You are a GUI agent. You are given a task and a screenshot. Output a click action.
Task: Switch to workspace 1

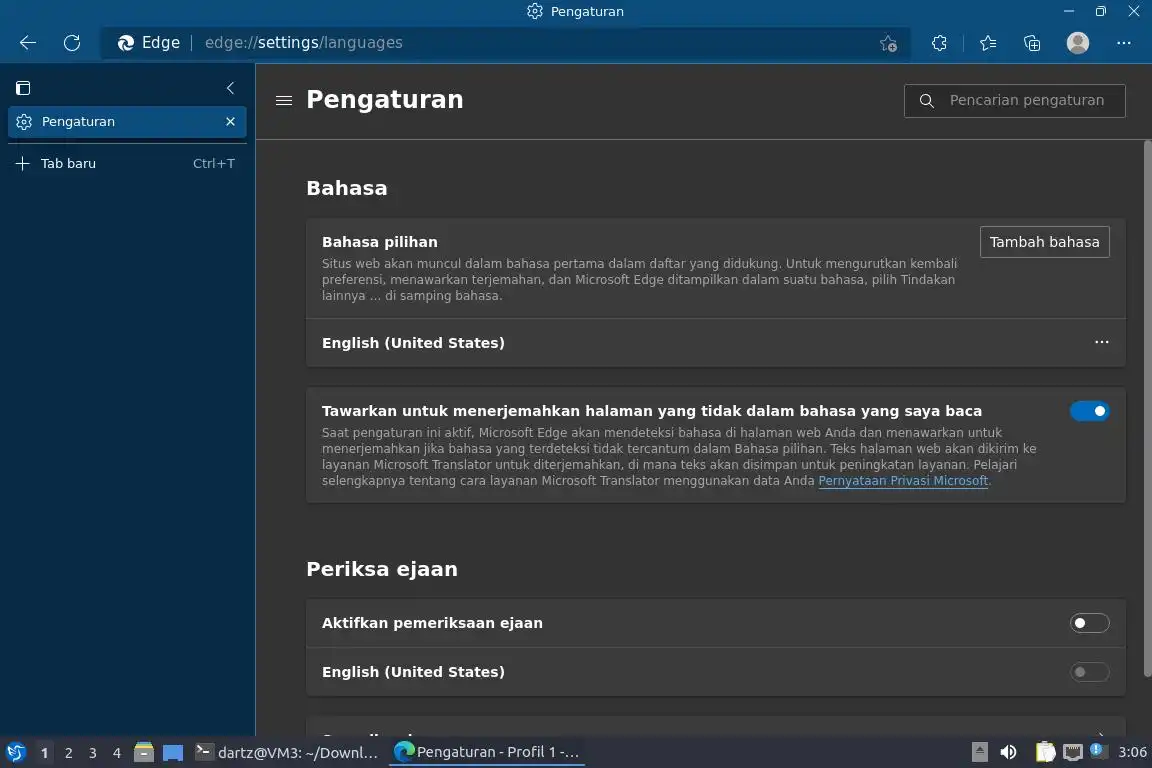click(44, 753)
